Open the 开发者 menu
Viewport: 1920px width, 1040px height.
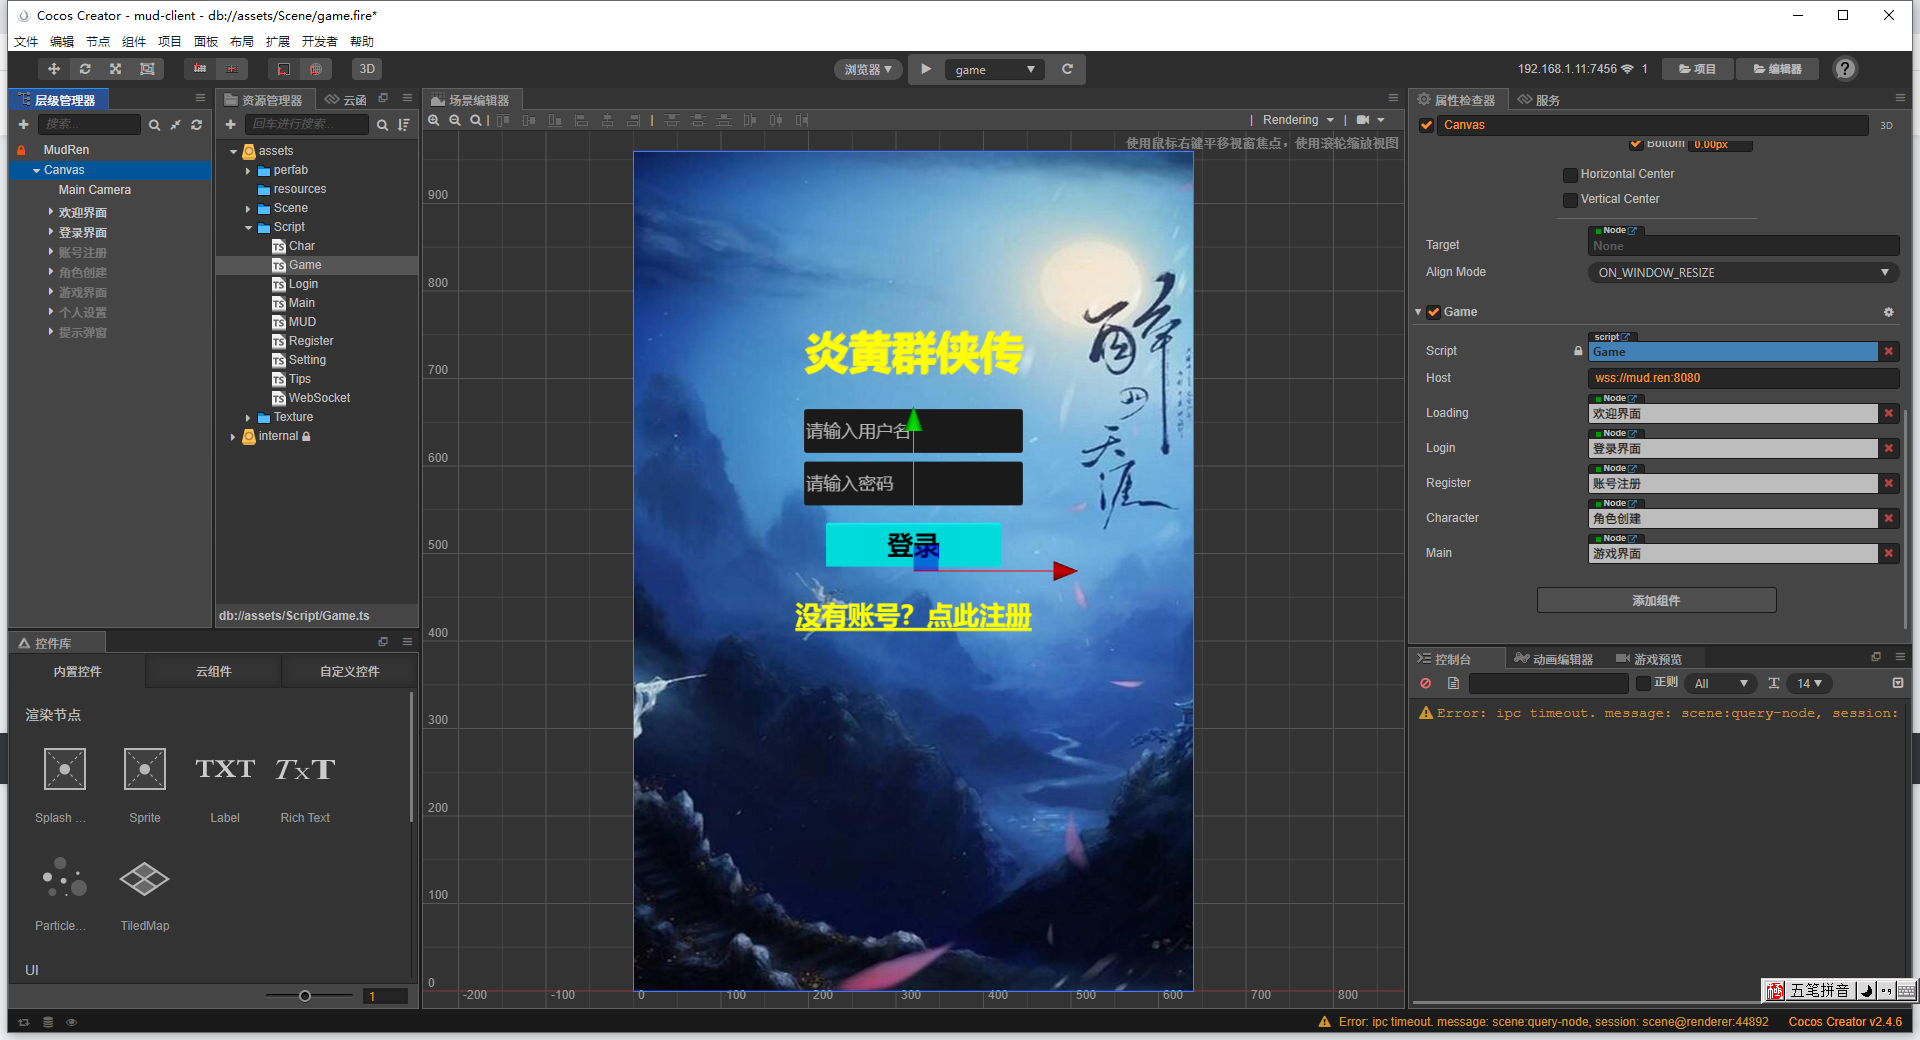(x=320, y=41)
